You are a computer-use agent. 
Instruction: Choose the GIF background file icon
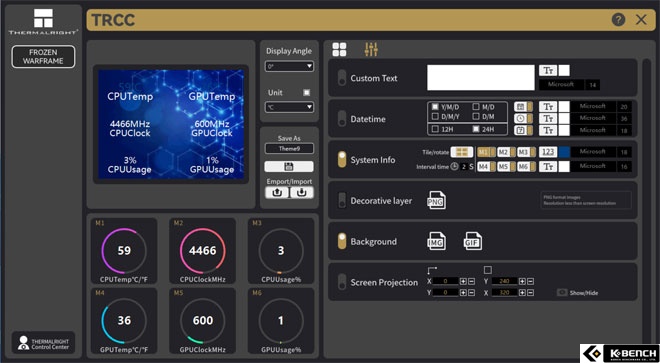tap(473, 241)
